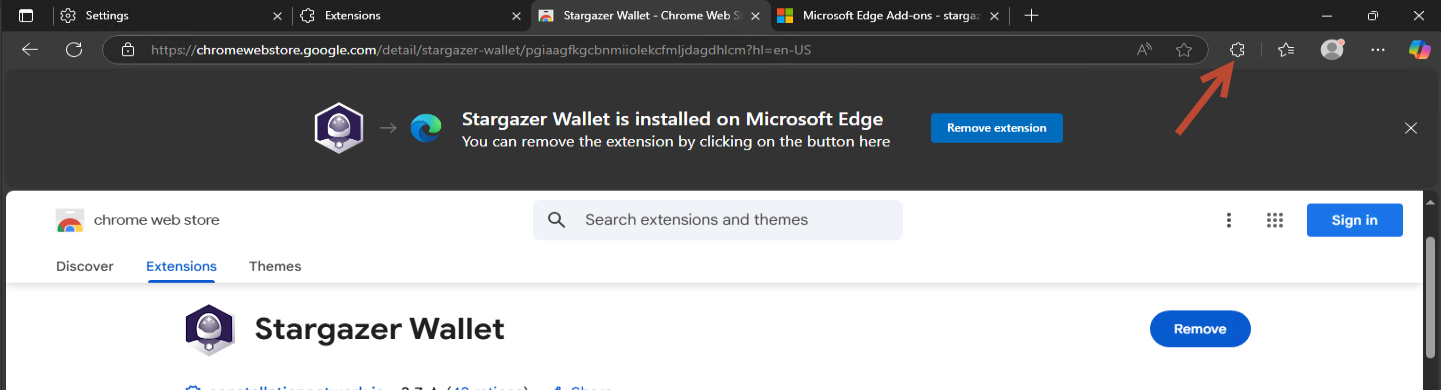Click the Remove extension banner button
This screenshot has height=390, width=1441.
(996, 128)
